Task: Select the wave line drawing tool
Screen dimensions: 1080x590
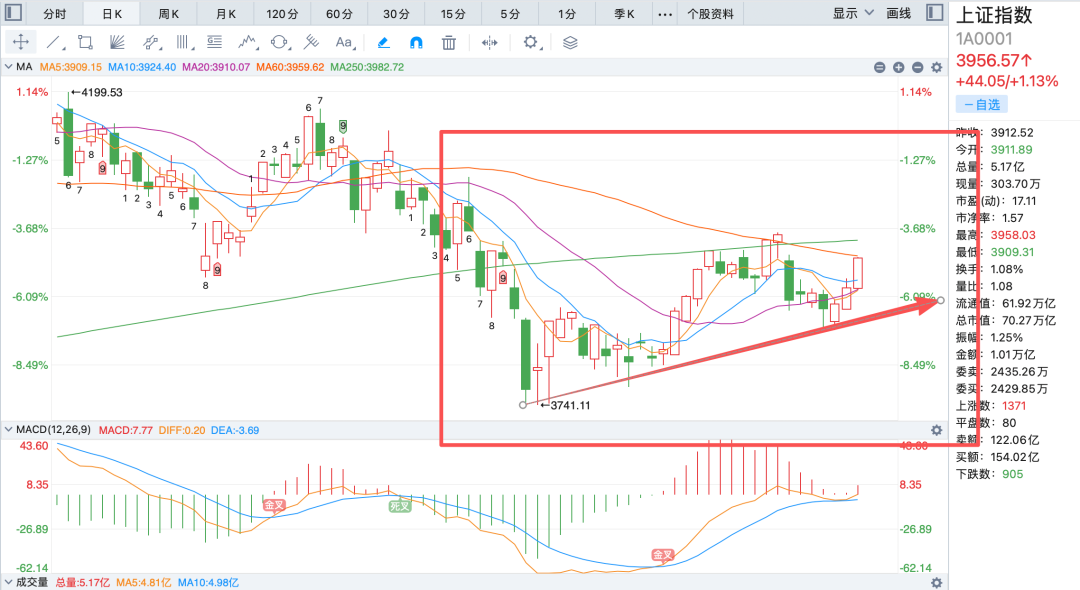Action: [x=247, y=43]
